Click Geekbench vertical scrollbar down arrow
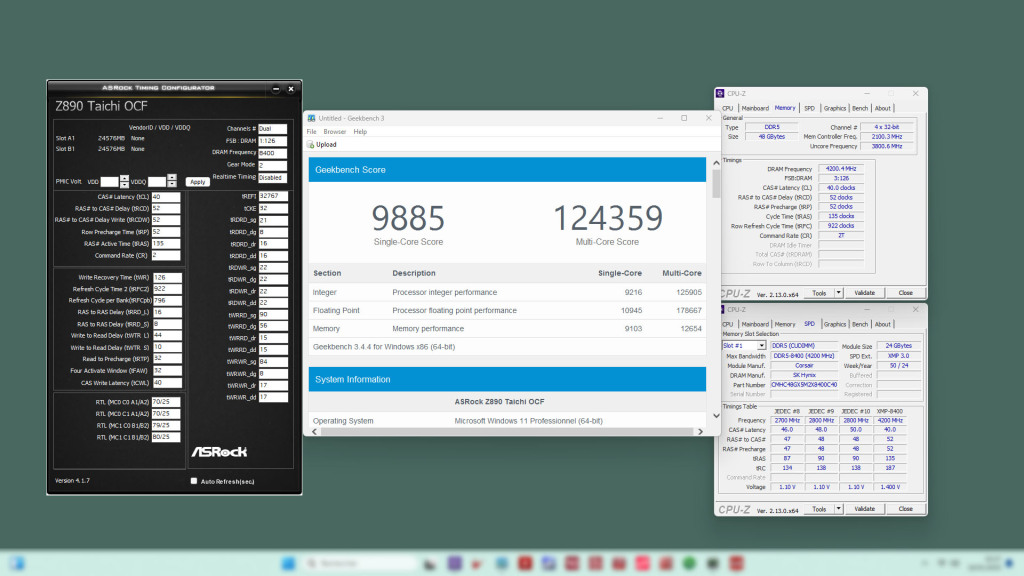Viewport: 1024px width, 576px height. [x=716, y=415]
